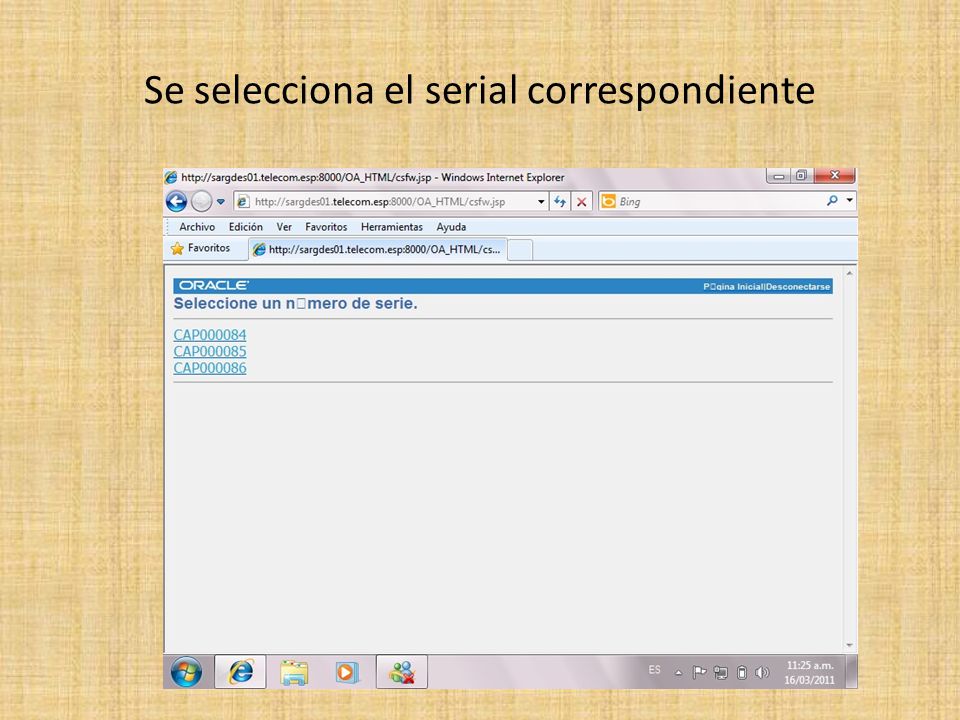960x720 pixels.
Task: Click the search magnifier icon
Action: click(x=832, y=201)
